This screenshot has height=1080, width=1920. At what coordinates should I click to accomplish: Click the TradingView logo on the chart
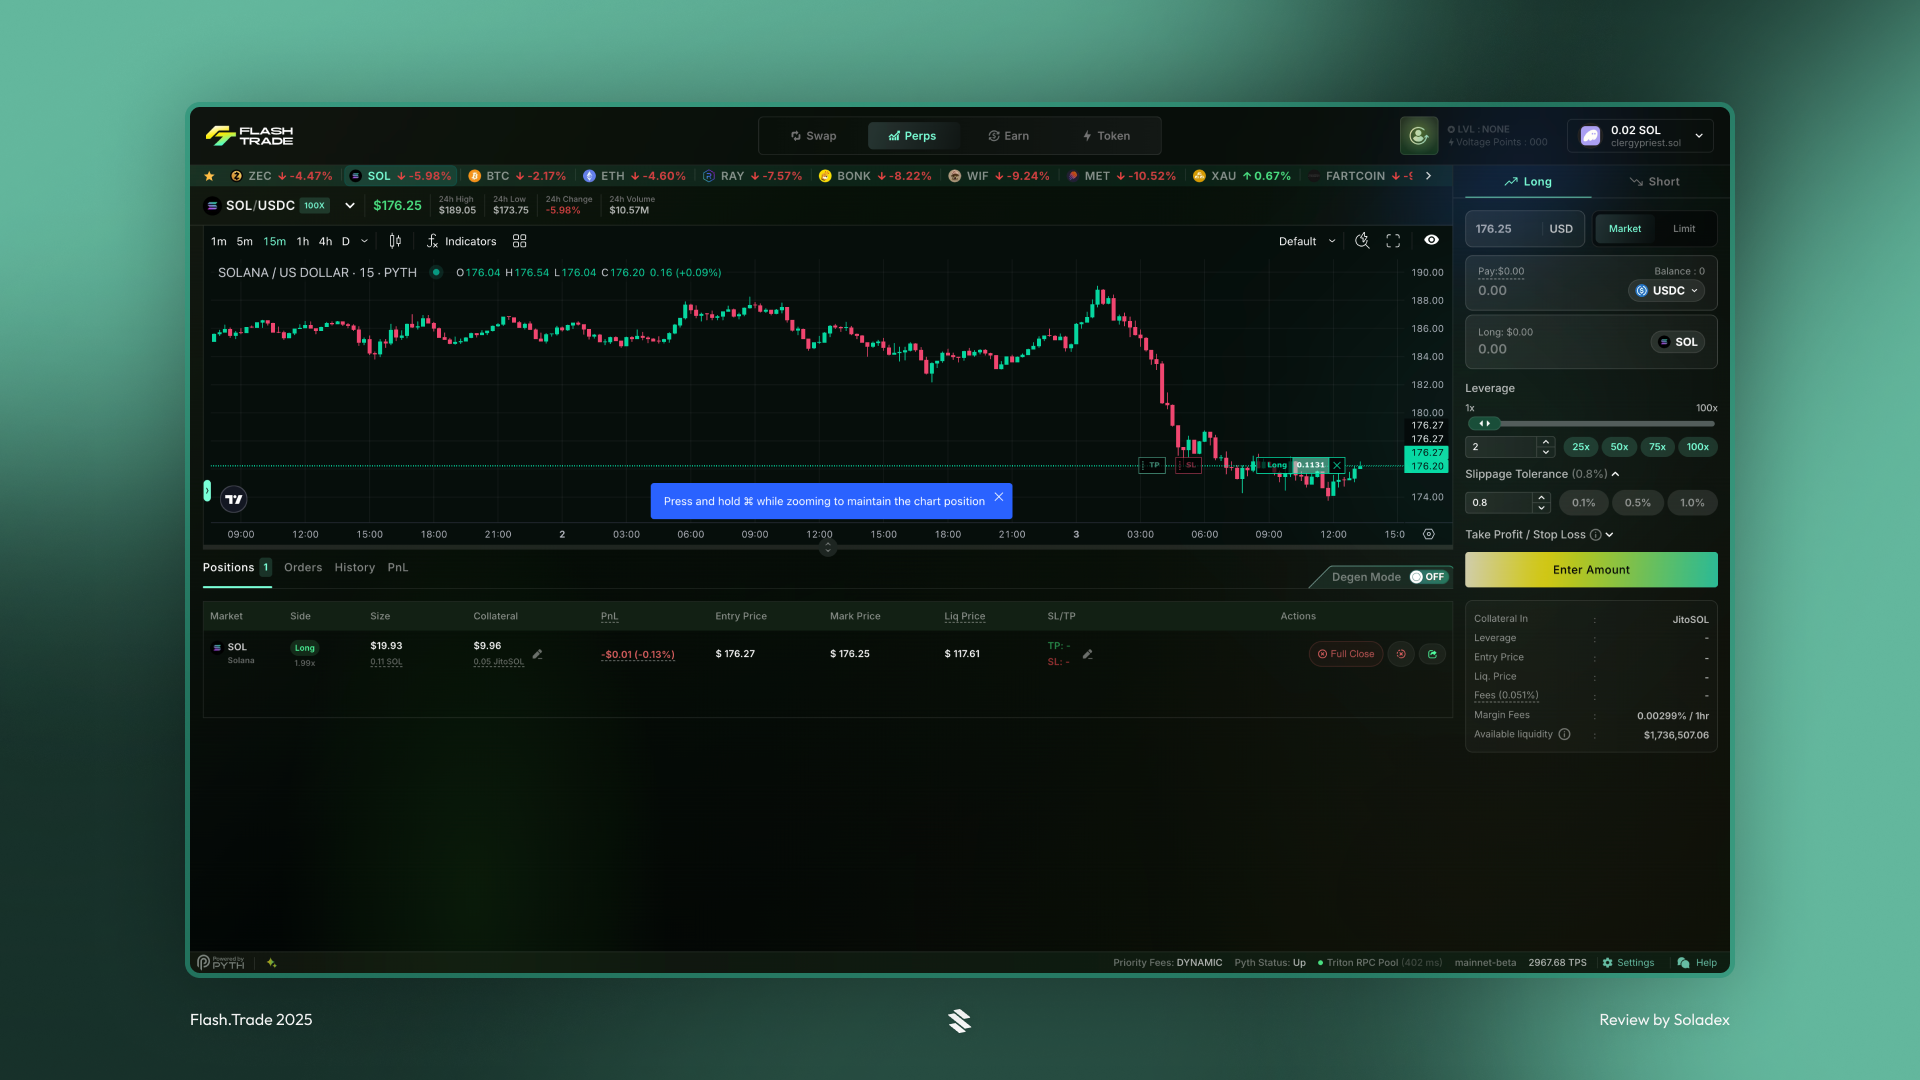(x=232, y=498)
